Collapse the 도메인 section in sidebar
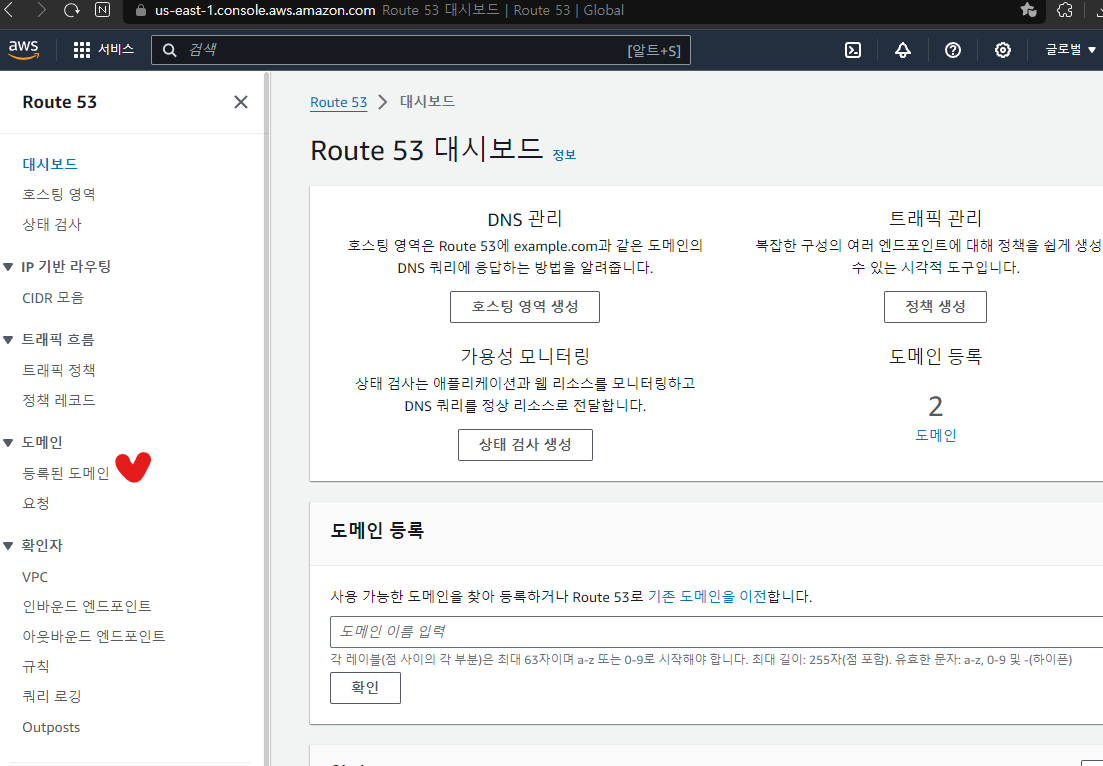This screenshot has width=1103, height=766. pyautogui.click(x=8, y=442)
